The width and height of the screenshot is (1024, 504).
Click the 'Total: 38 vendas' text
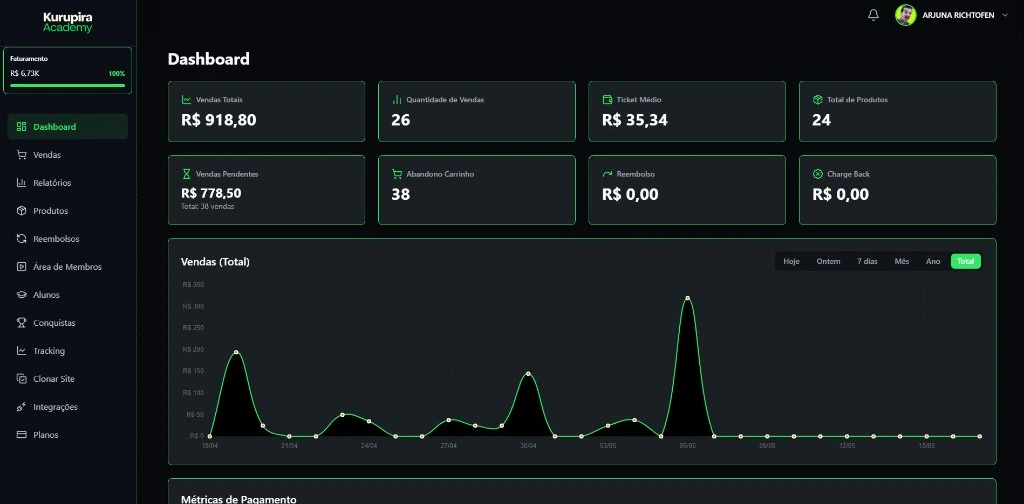[x=208, y=206]
